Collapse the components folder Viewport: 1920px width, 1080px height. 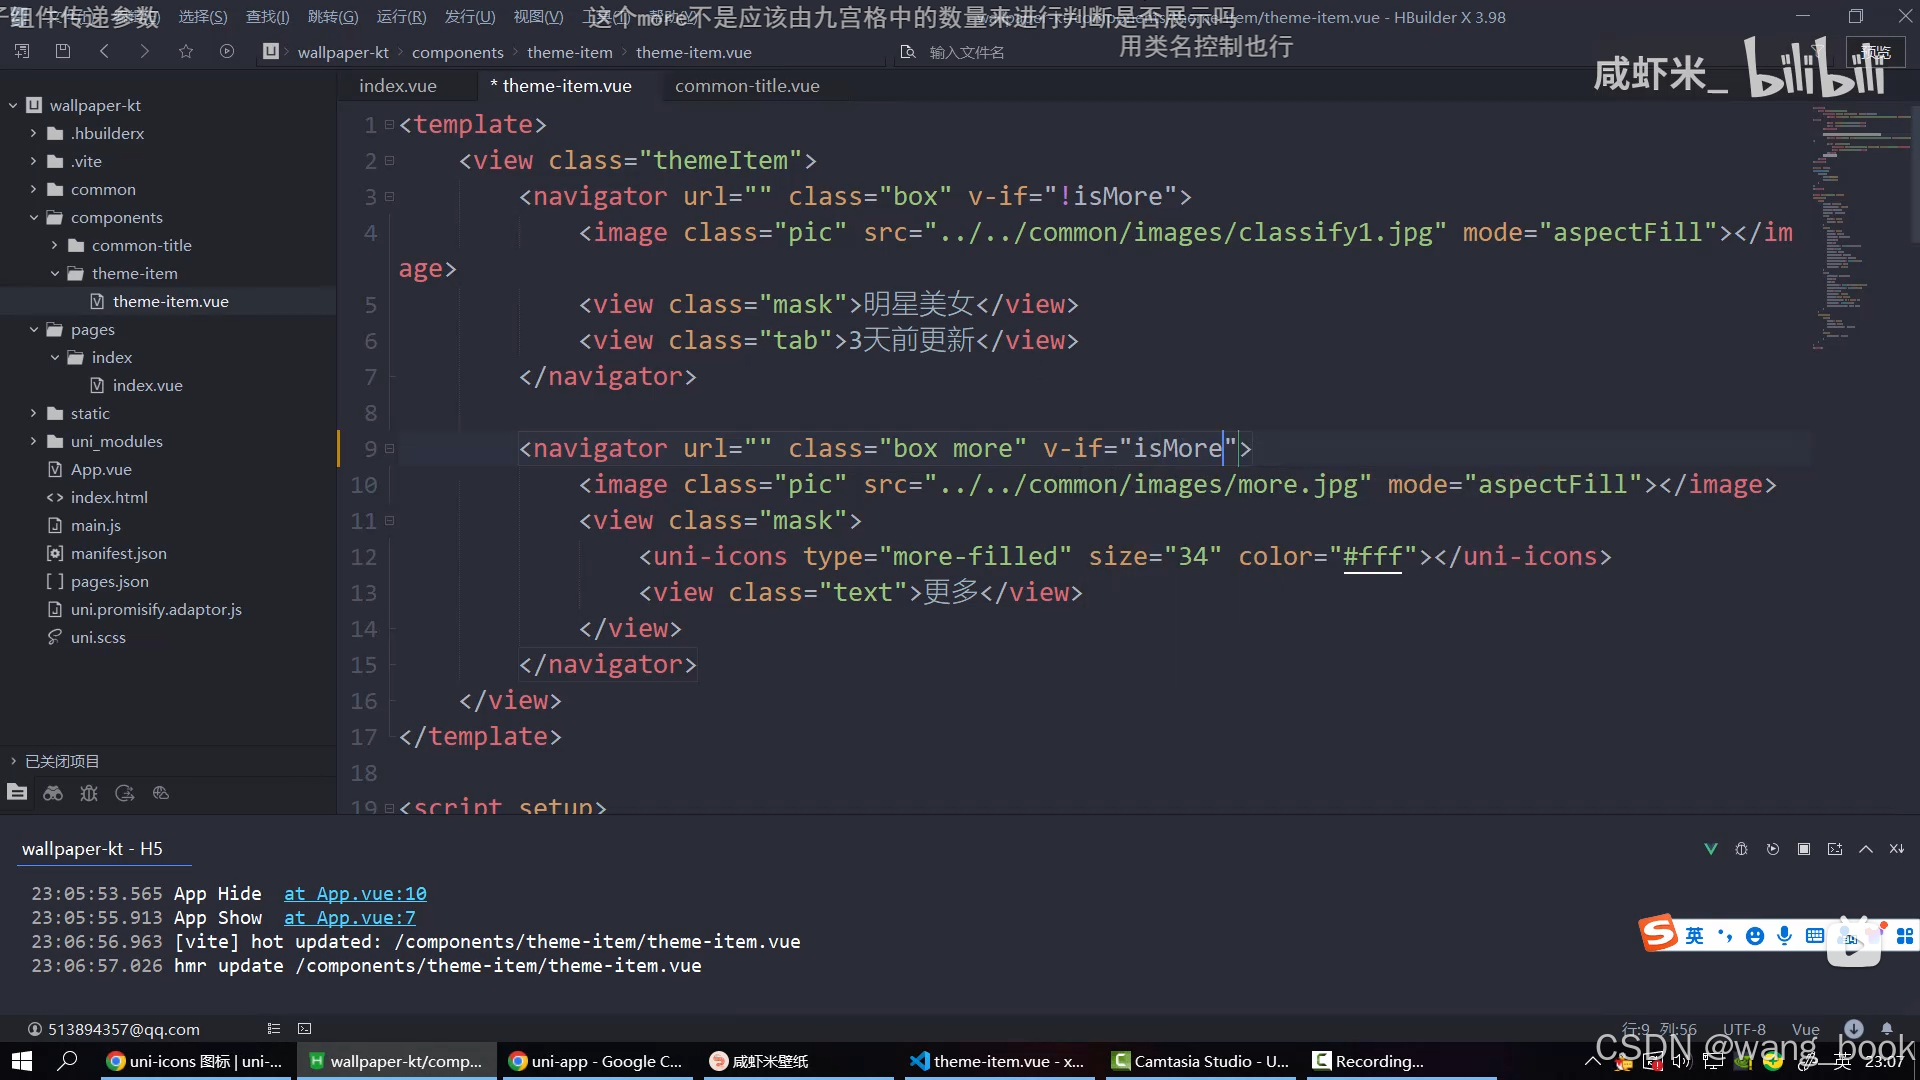click(x=33, y=217)
